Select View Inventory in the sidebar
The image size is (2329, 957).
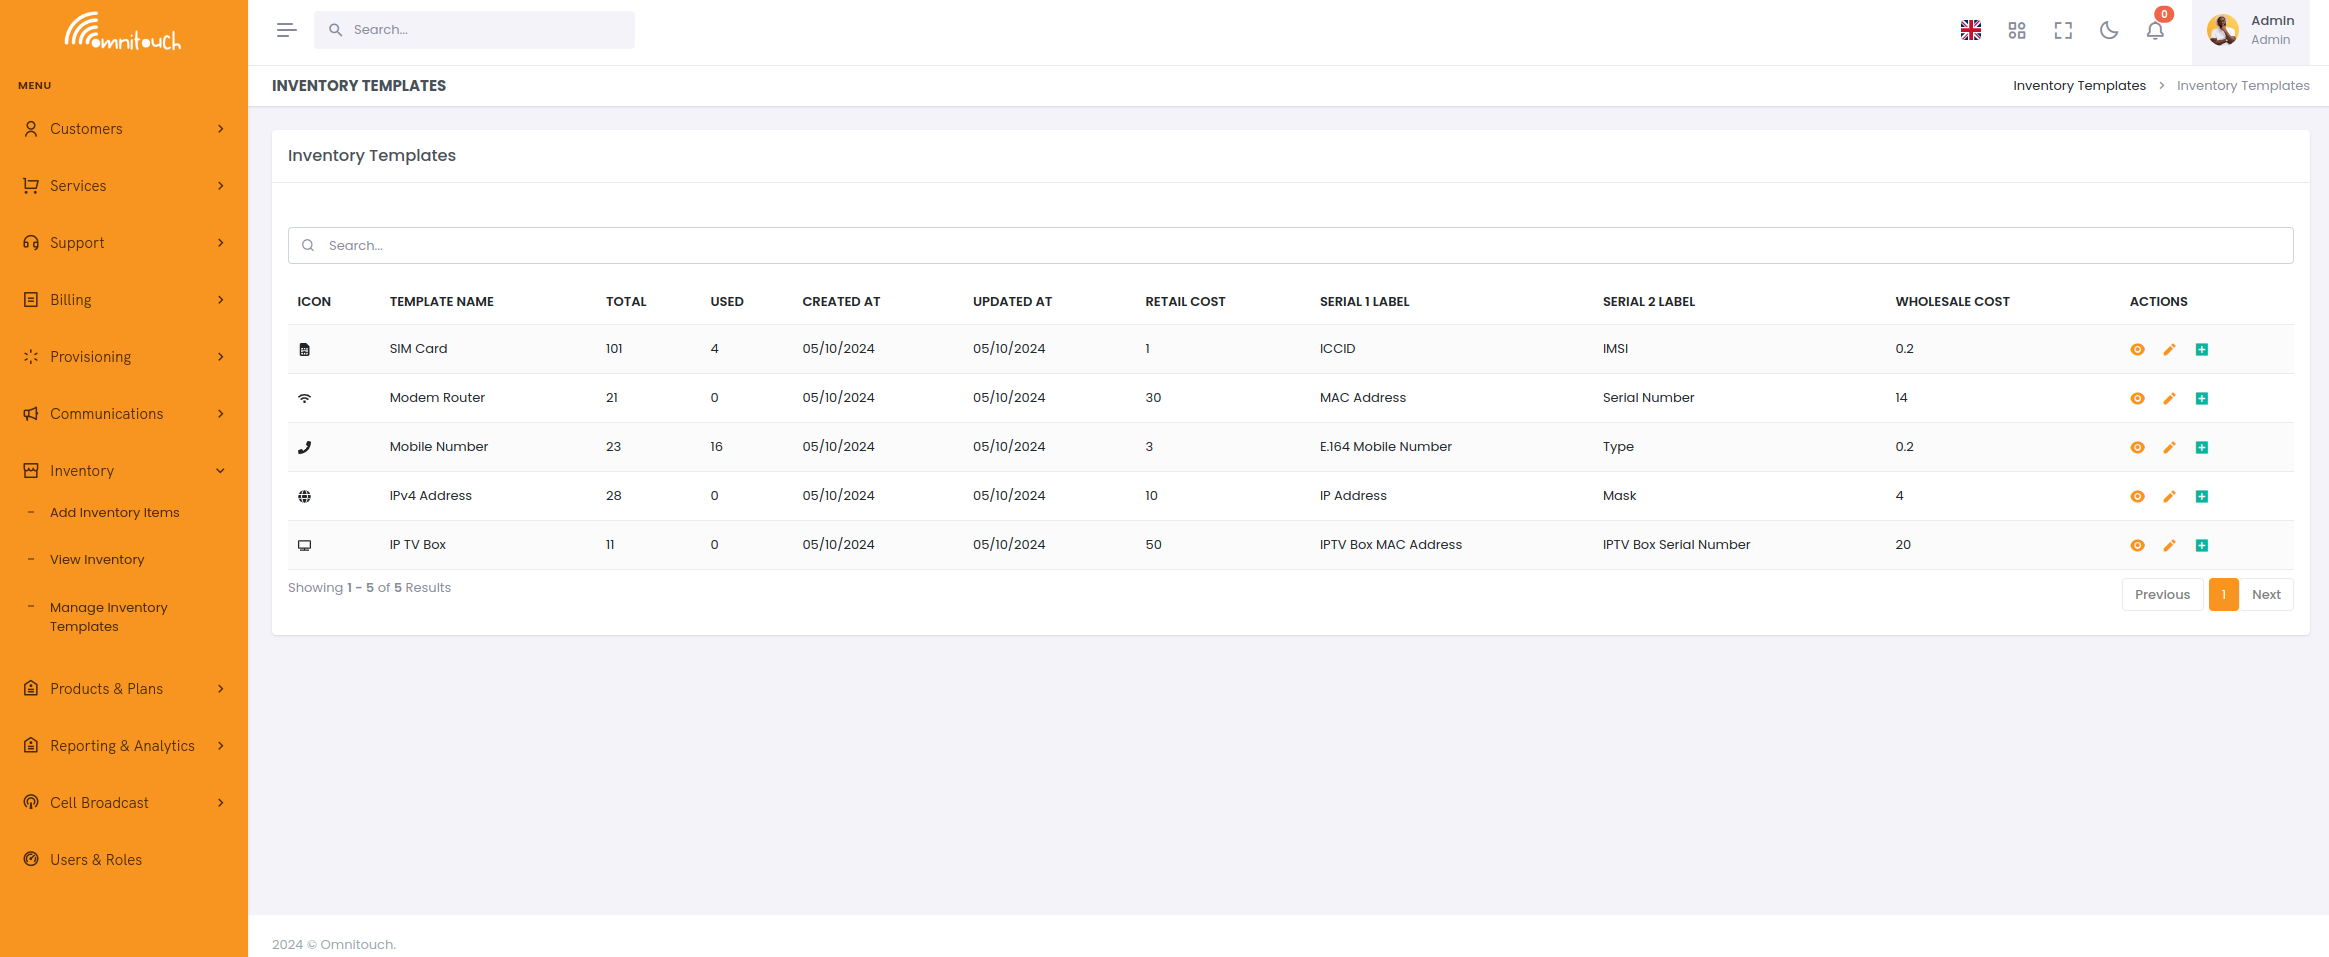click(x=96, y=559)
